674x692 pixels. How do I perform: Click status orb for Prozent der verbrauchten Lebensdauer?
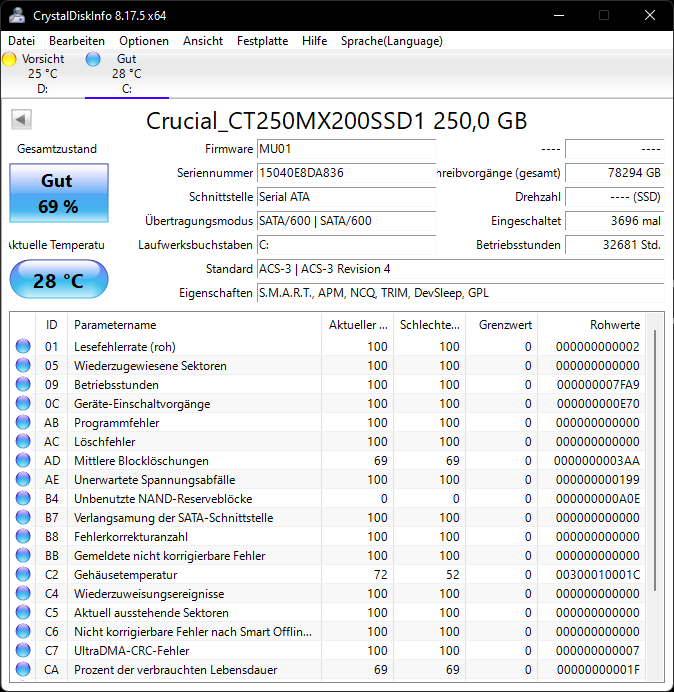pos(23,669)
